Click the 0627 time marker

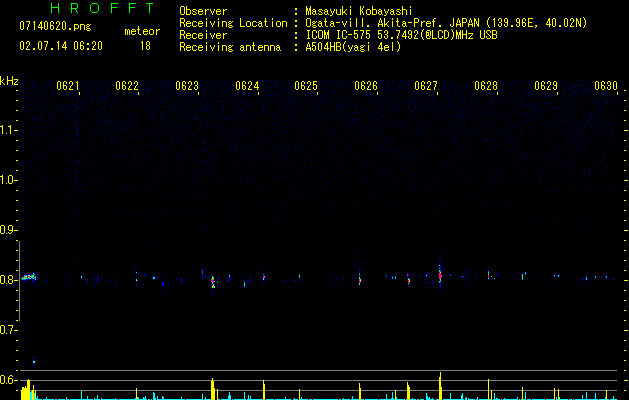click(x=426, y=86)
